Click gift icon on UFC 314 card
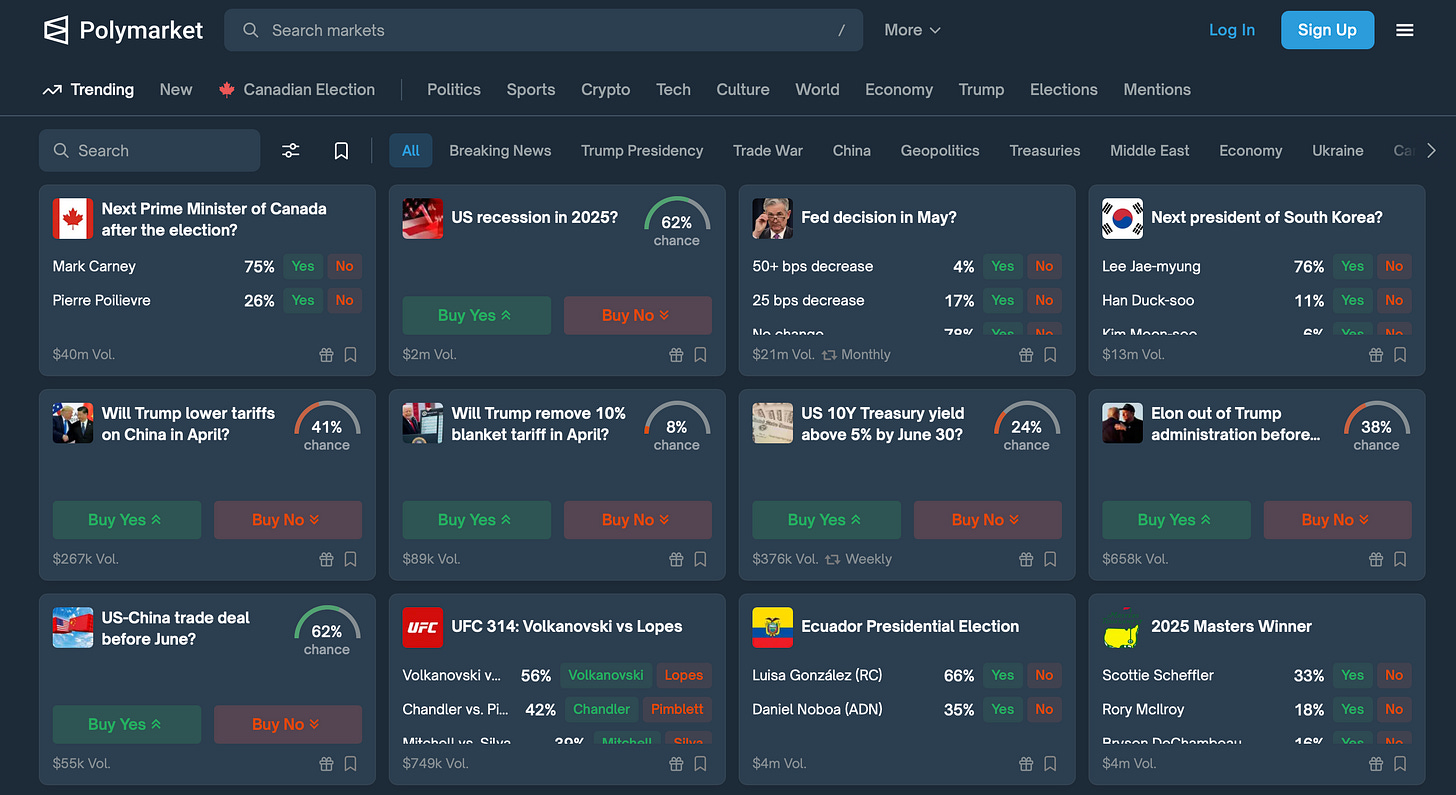The height and width of the screenshot is (795, 1456). tap(676, 763)
